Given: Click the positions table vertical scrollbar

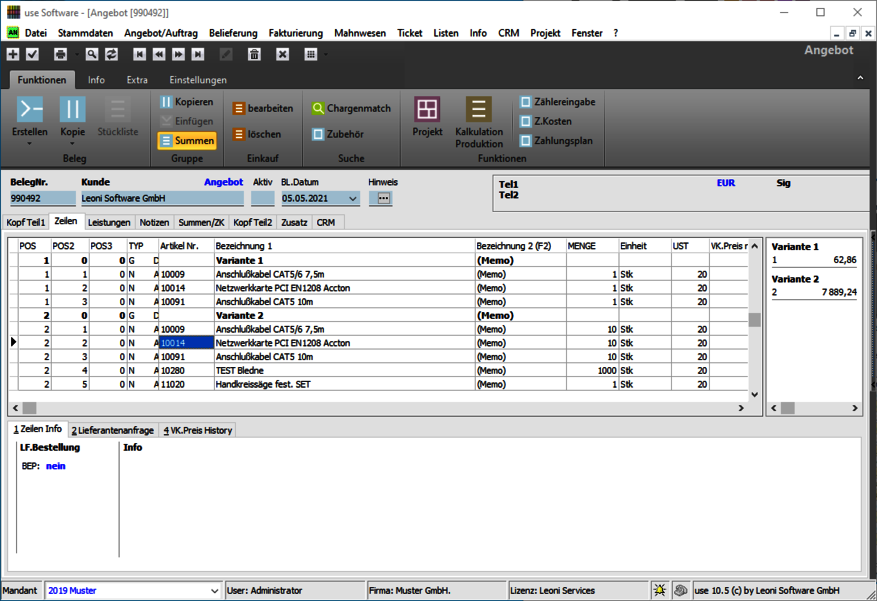Looking at the screenshot, I should (754, 320).
